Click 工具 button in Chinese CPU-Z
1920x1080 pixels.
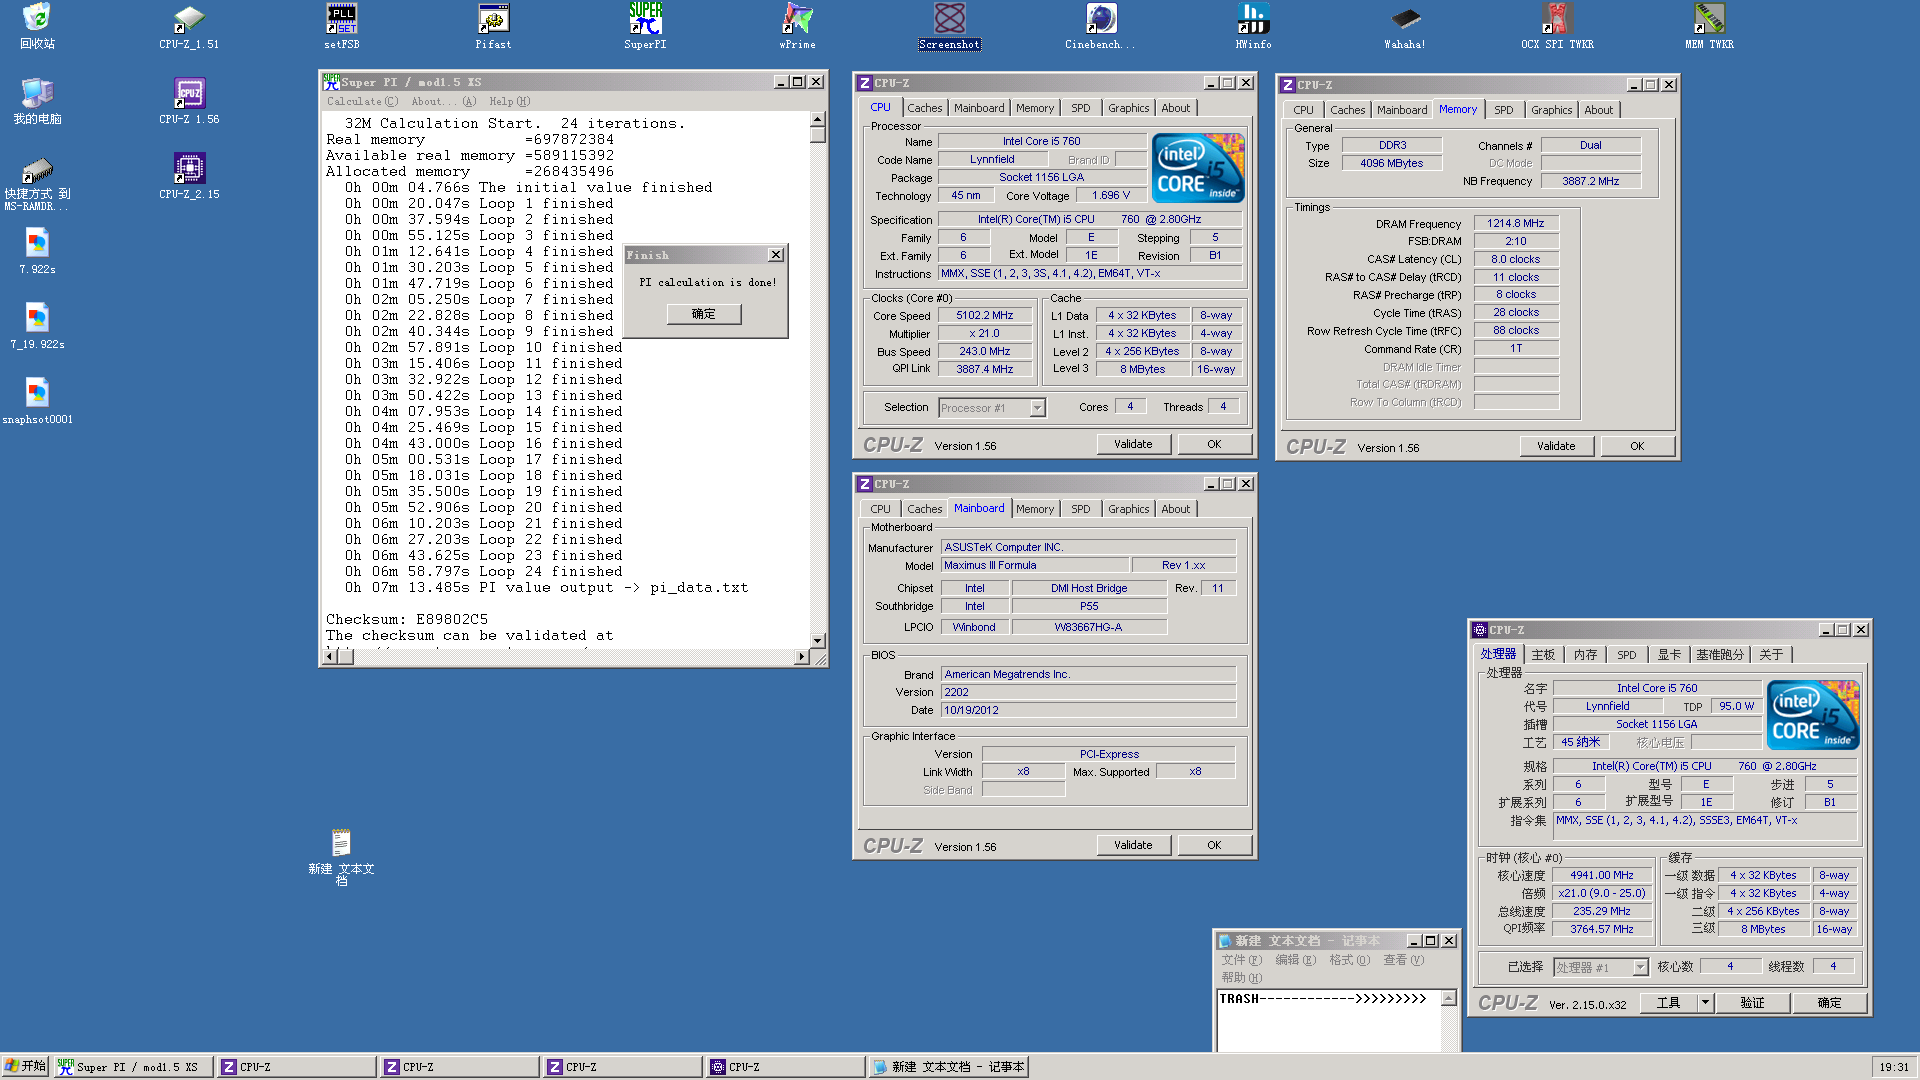coord(1668,1003)
